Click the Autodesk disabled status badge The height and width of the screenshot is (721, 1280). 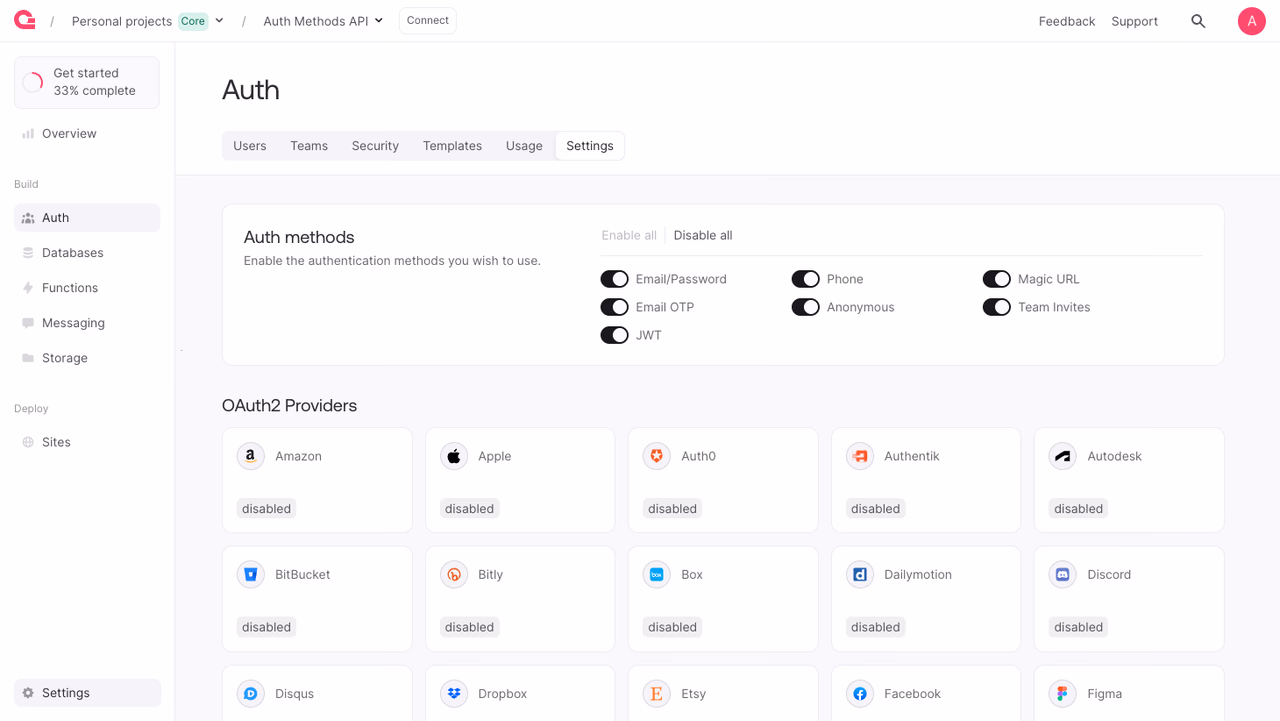point(1079,509)
